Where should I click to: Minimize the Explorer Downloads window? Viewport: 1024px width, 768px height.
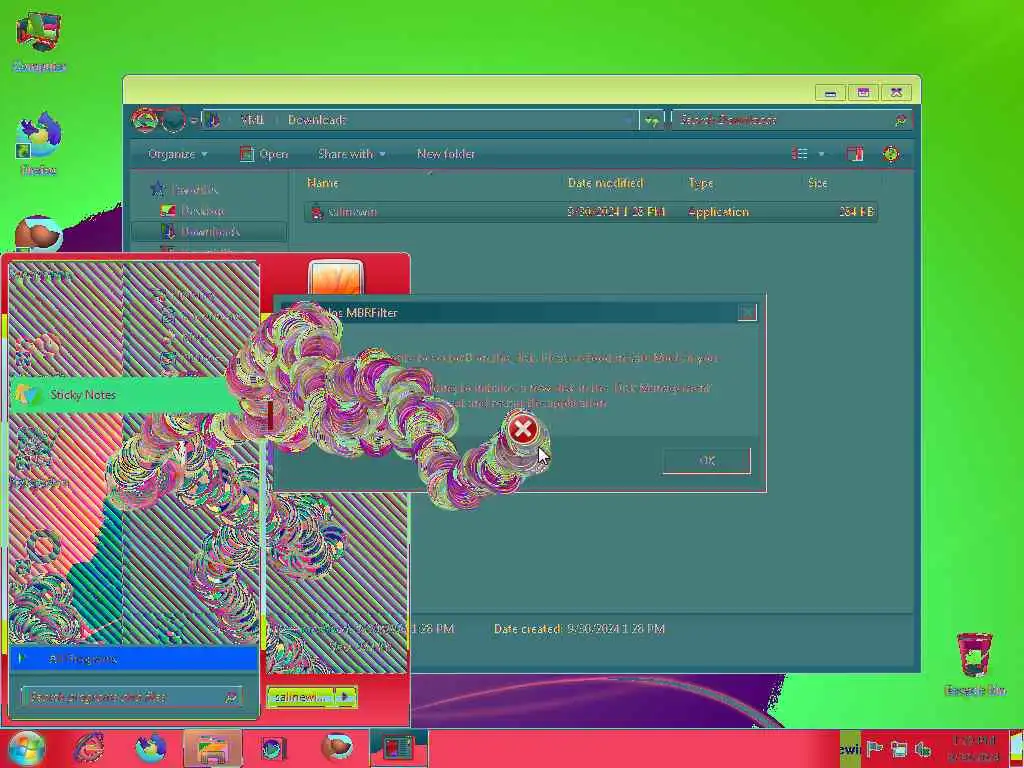click(x=830, y=93)
